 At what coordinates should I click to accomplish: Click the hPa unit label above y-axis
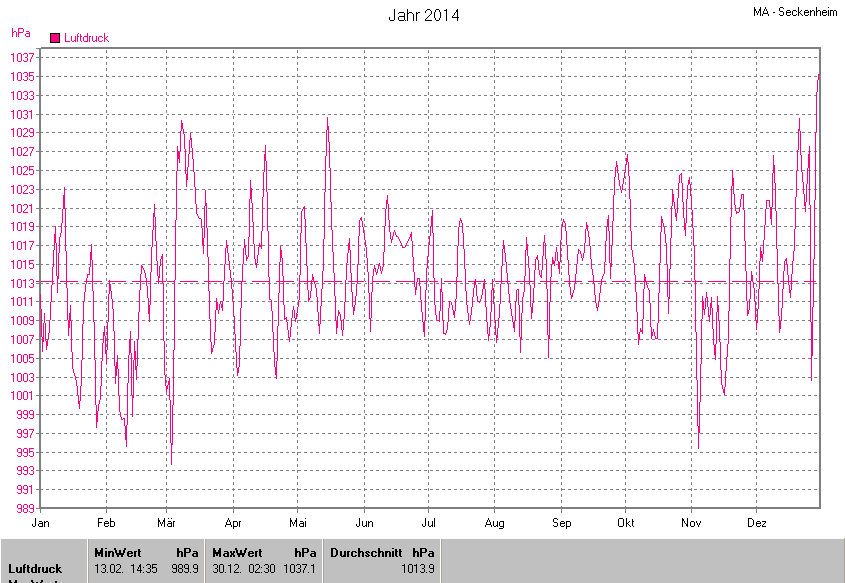tap(21, 33)
